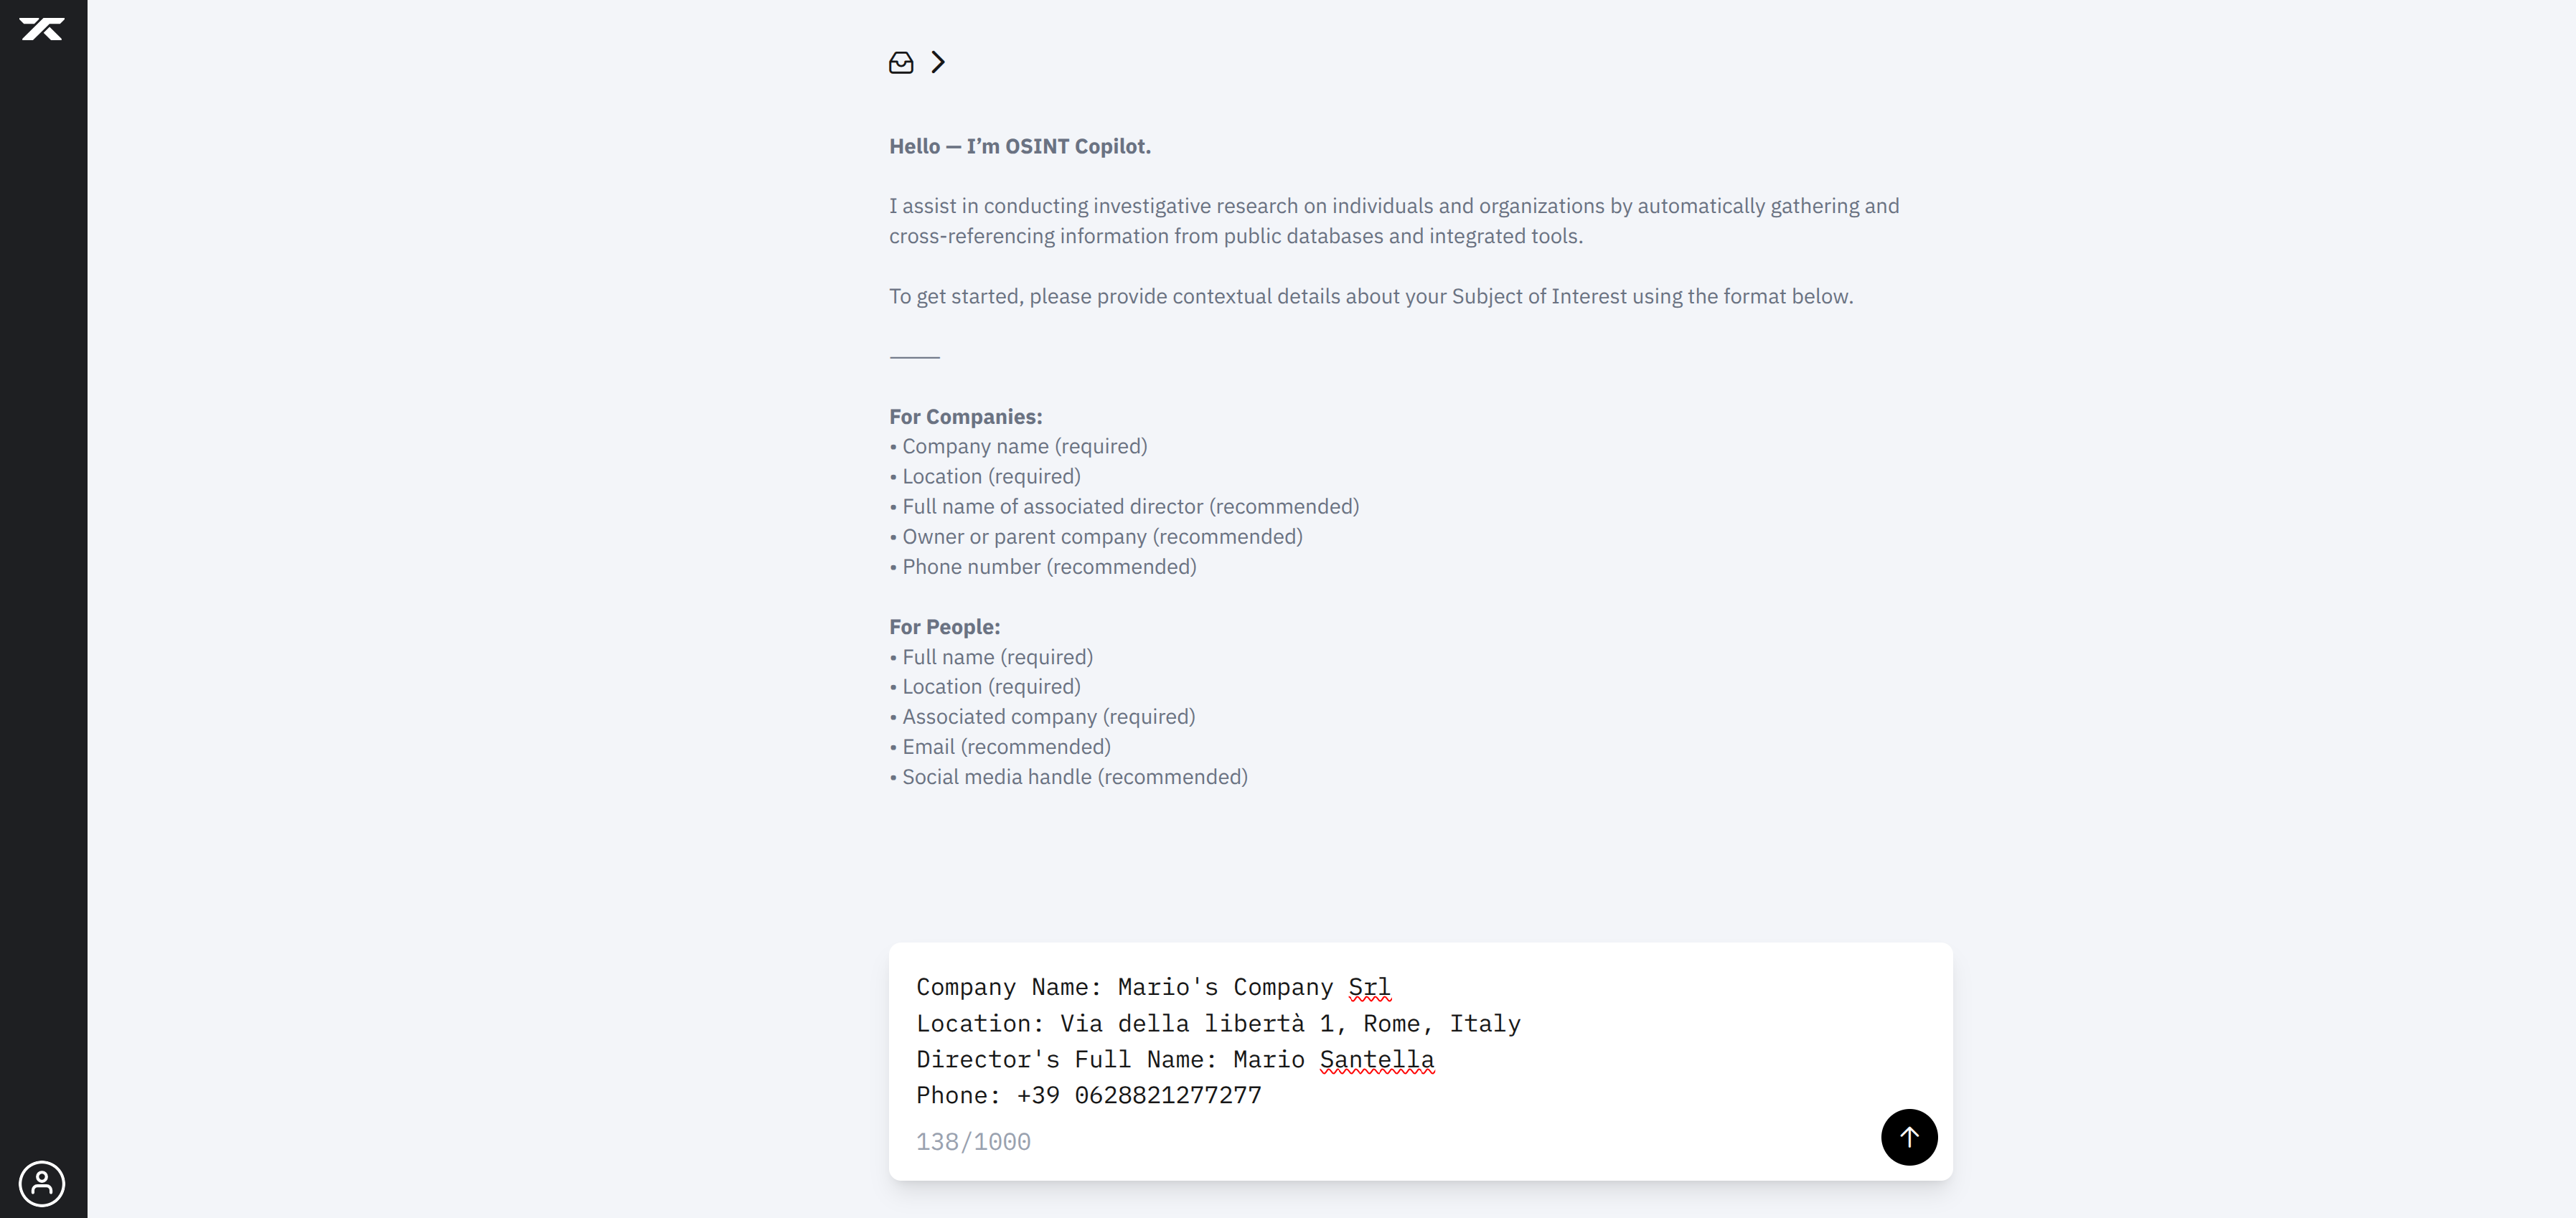The image size is (2576, 1218).
Task: Click the "For Companies:" heading
Action: pos(965,417)
